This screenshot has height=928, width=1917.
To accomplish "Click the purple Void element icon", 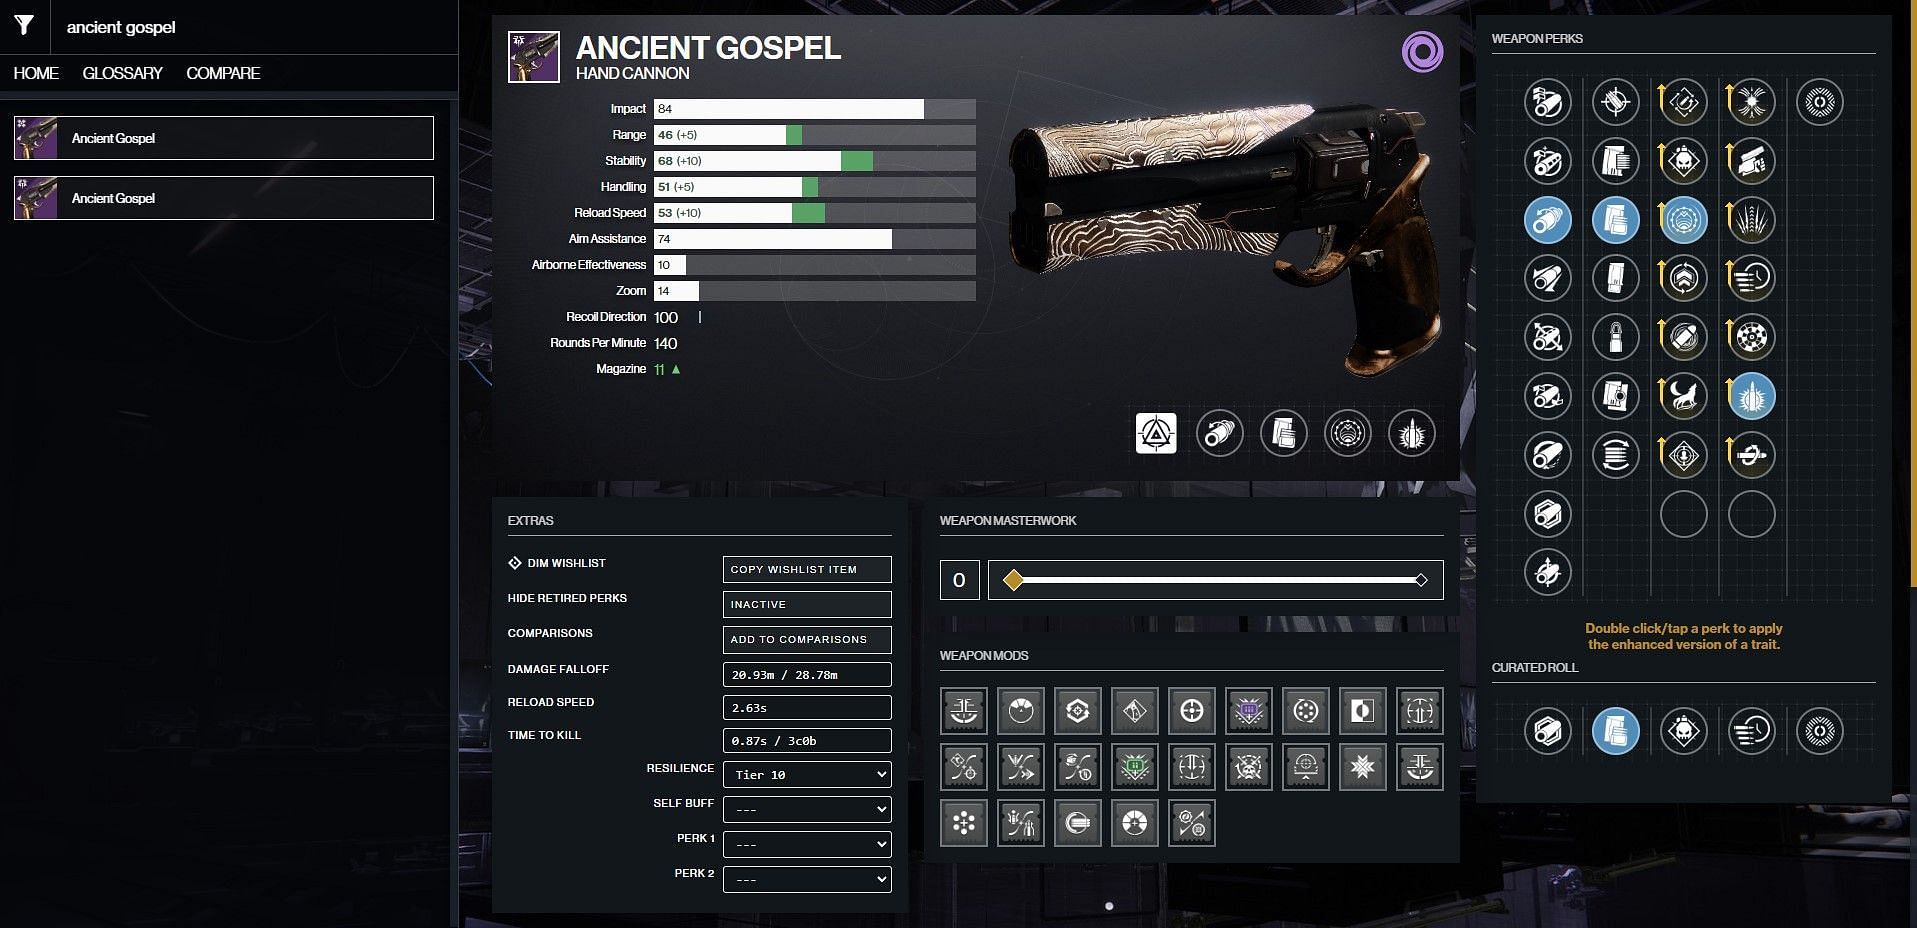I will pyautogui.click(x=1422, y=51).
